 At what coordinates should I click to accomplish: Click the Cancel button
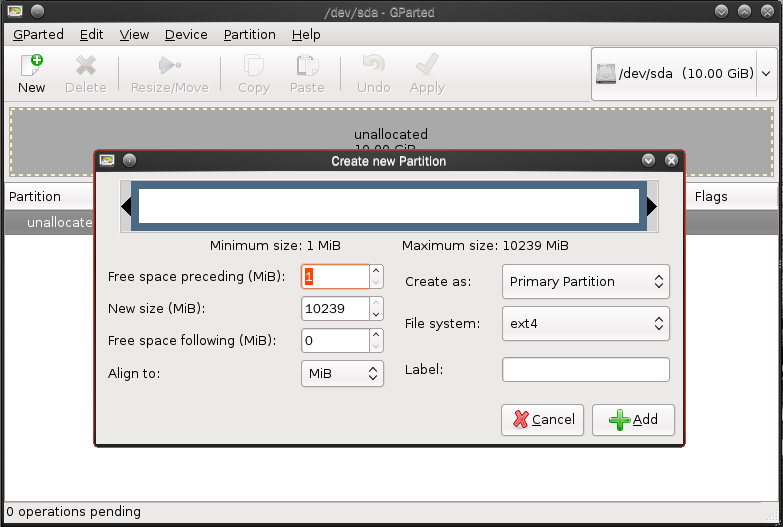pos(542,420)
